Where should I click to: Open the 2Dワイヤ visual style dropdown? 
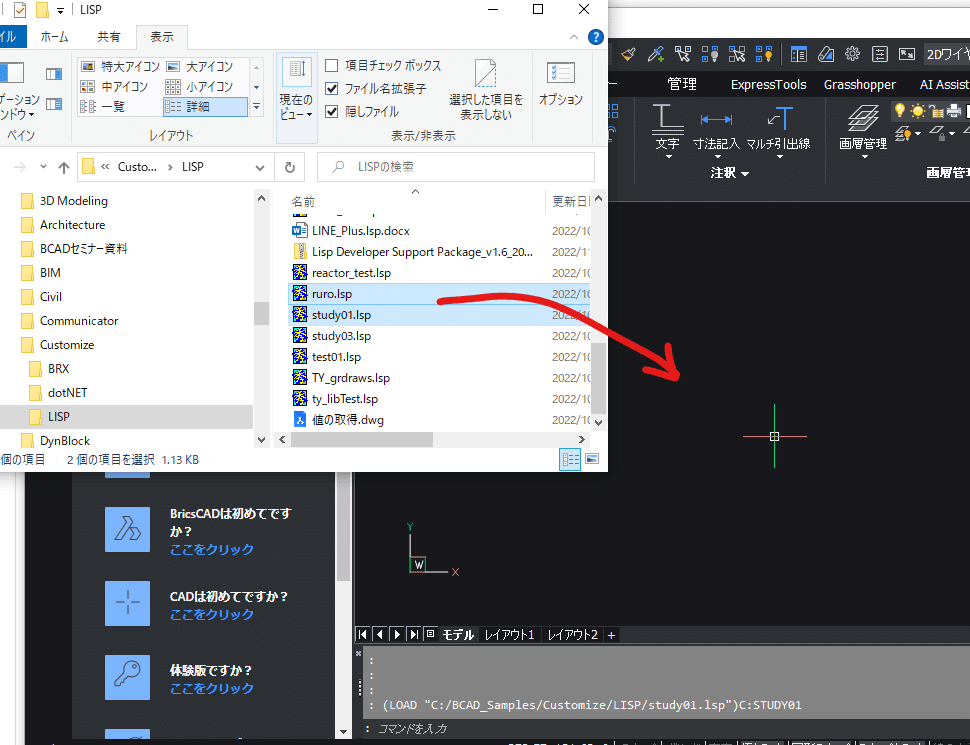(x=946, y=54)
